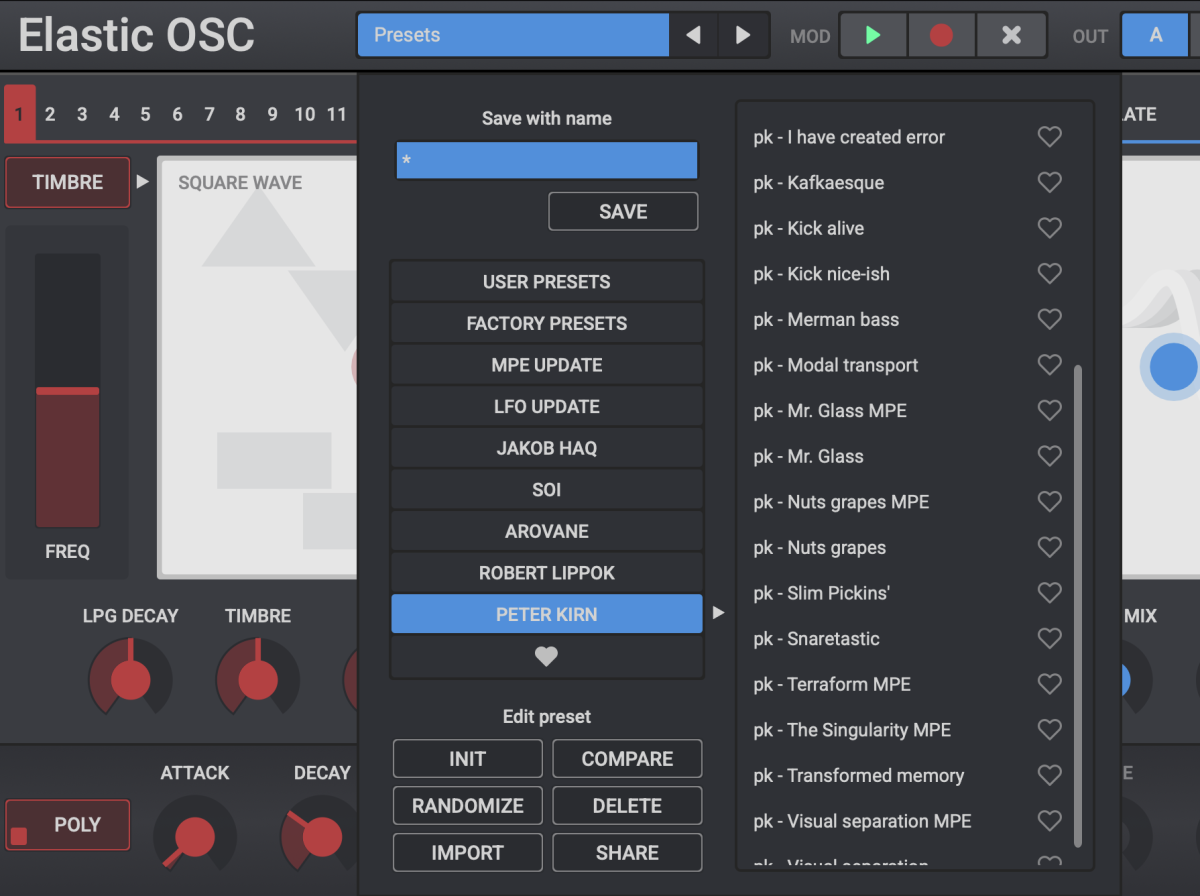This screenshot has height=896, width=1200.
Task: Toggle the POLY button
Action: [x=68, y=825]
